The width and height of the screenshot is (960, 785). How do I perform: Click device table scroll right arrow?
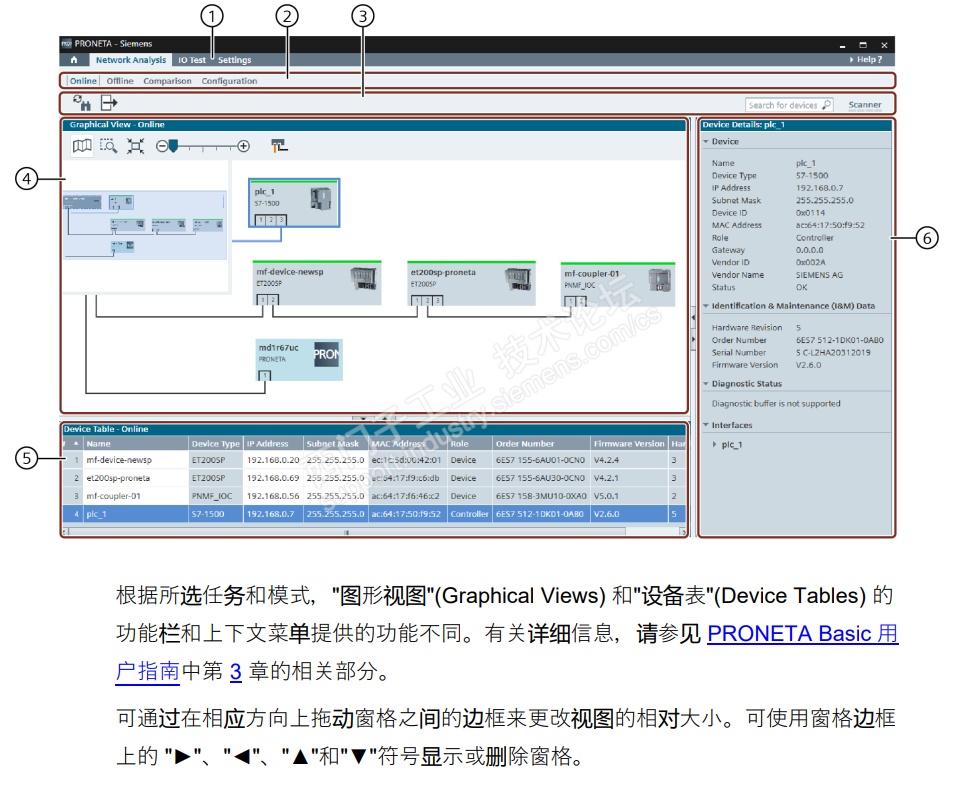click(683, 532)
